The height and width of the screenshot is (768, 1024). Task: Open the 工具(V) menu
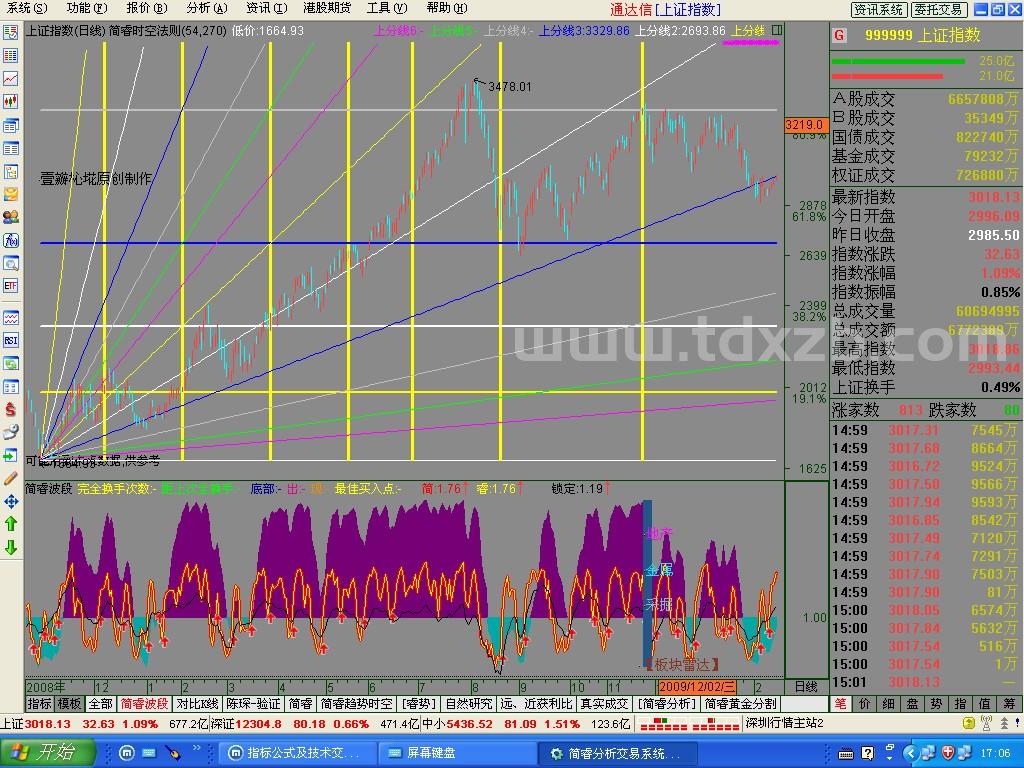click(x=387, y=8)
